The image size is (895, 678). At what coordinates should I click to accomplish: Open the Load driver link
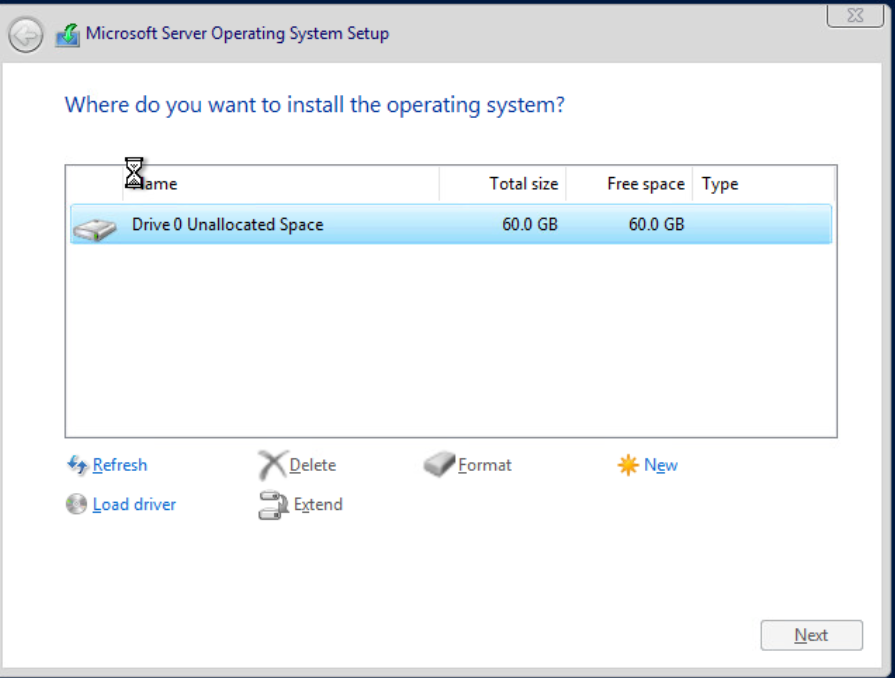(134, 505)
